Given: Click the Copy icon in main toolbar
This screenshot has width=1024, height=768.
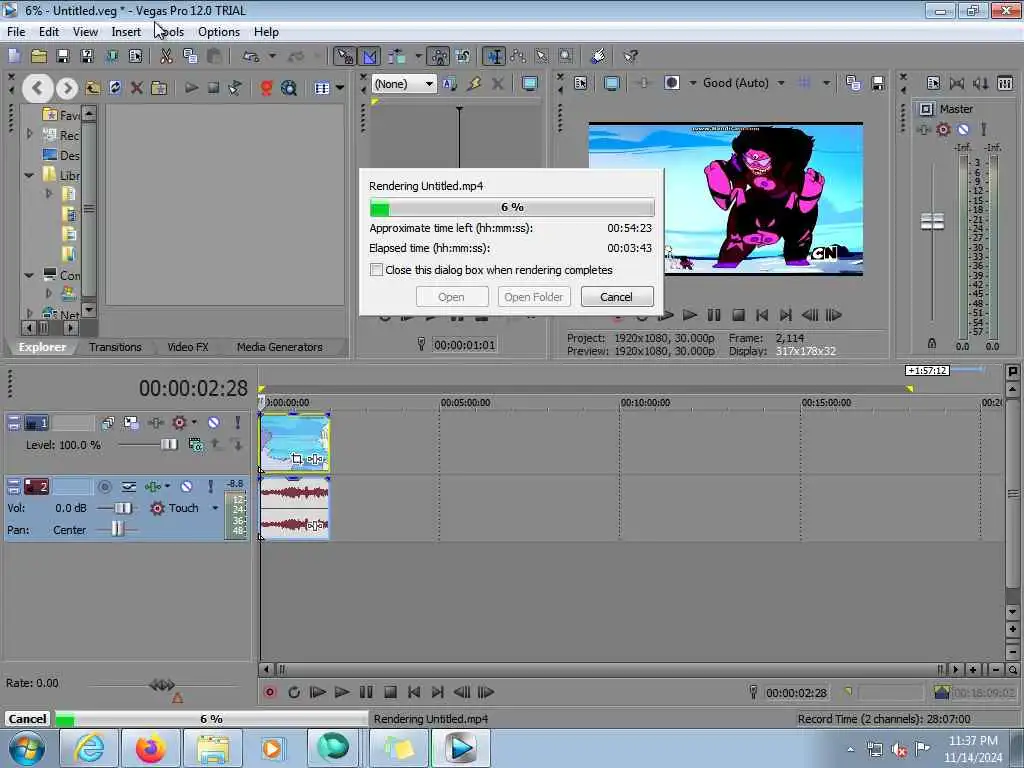Looking at the screenshot, I should pyautogui.click(x=190, y=56).
